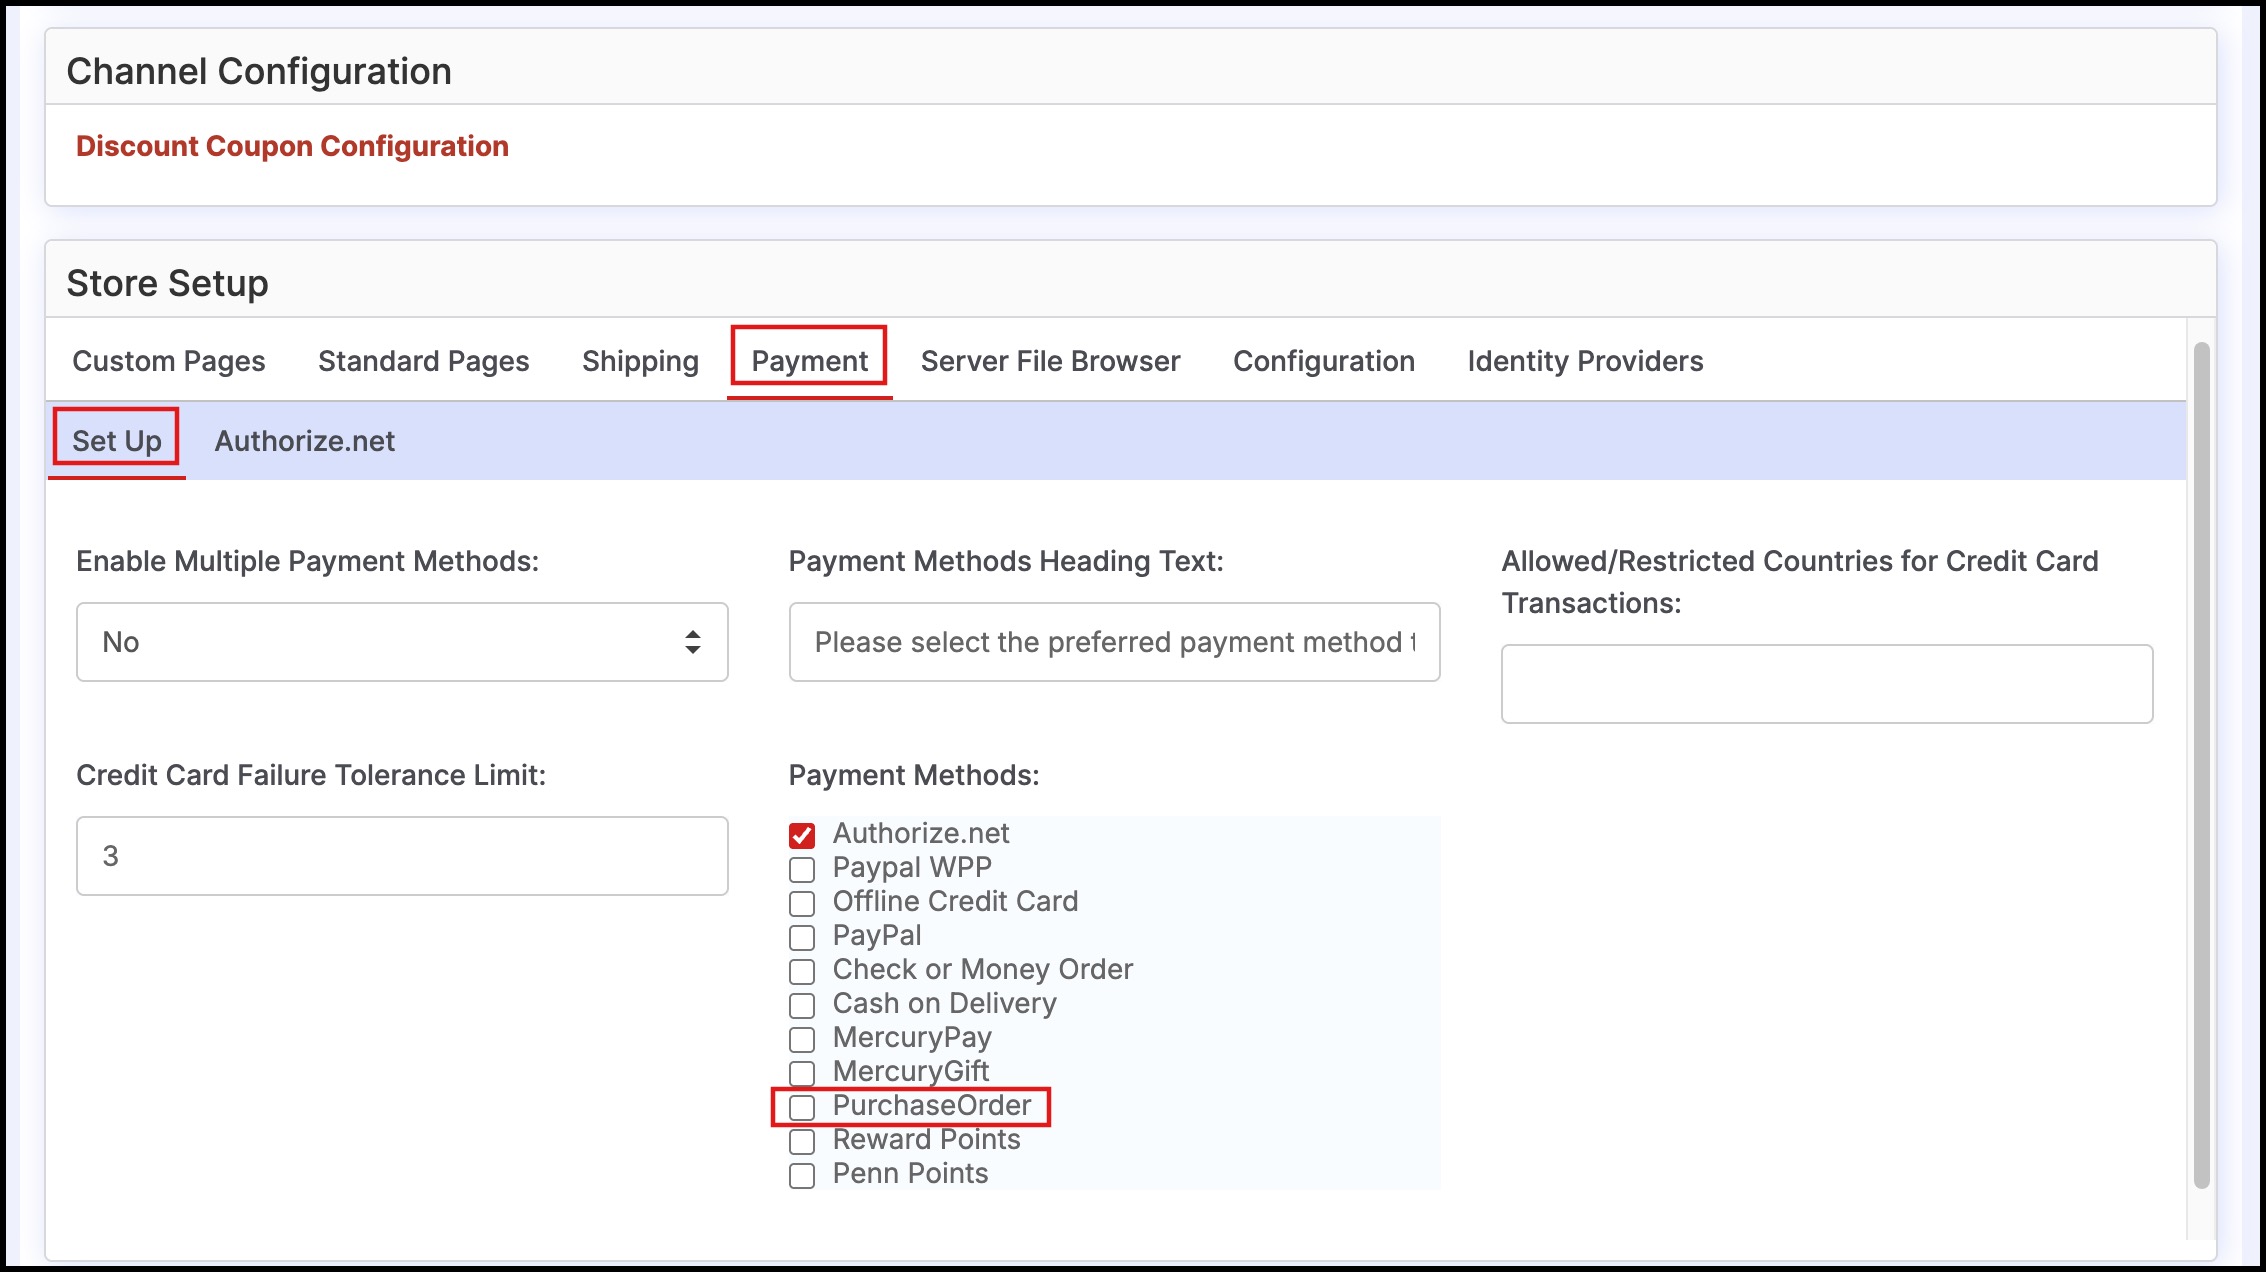Expand Enable Multiple Payment Methods dropdown

click(402, 642)
